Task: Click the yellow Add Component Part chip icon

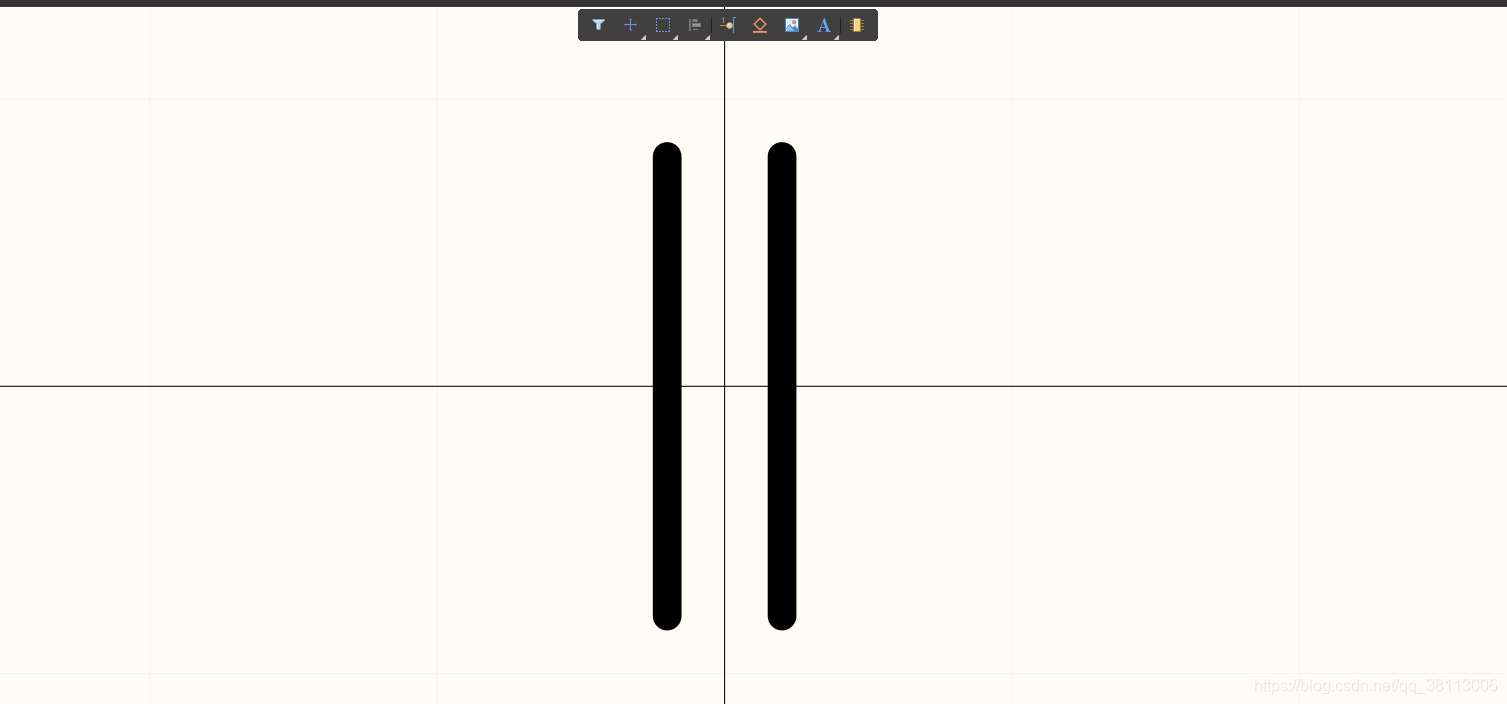Action: 857,25
